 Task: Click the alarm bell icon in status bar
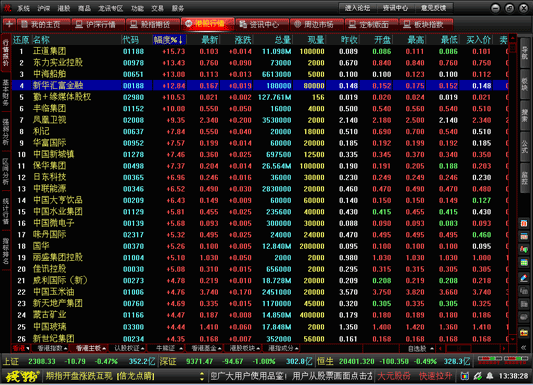pyautogui.click(x=489, y=376)
